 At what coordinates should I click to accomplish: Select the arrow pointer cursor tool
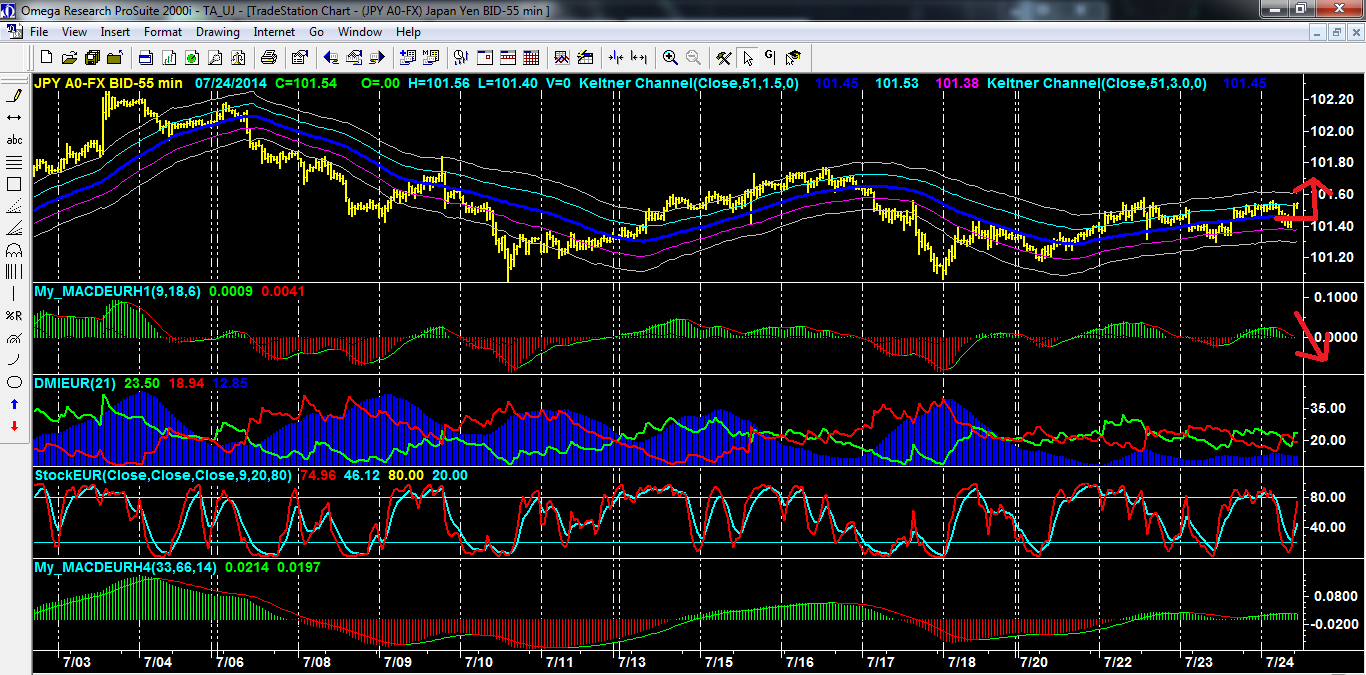pos(748,57)
